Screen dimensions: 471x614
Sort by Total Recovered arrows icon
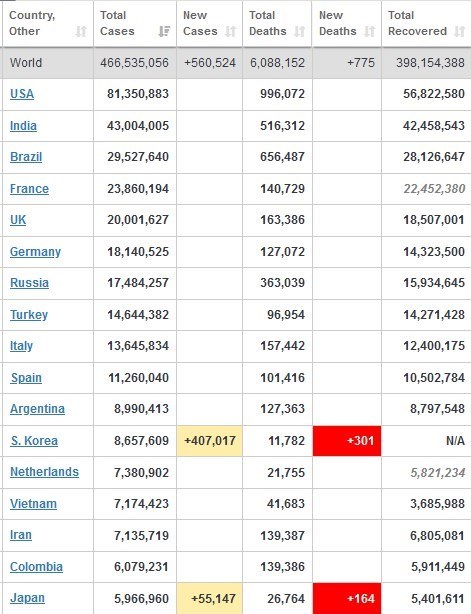459,31
